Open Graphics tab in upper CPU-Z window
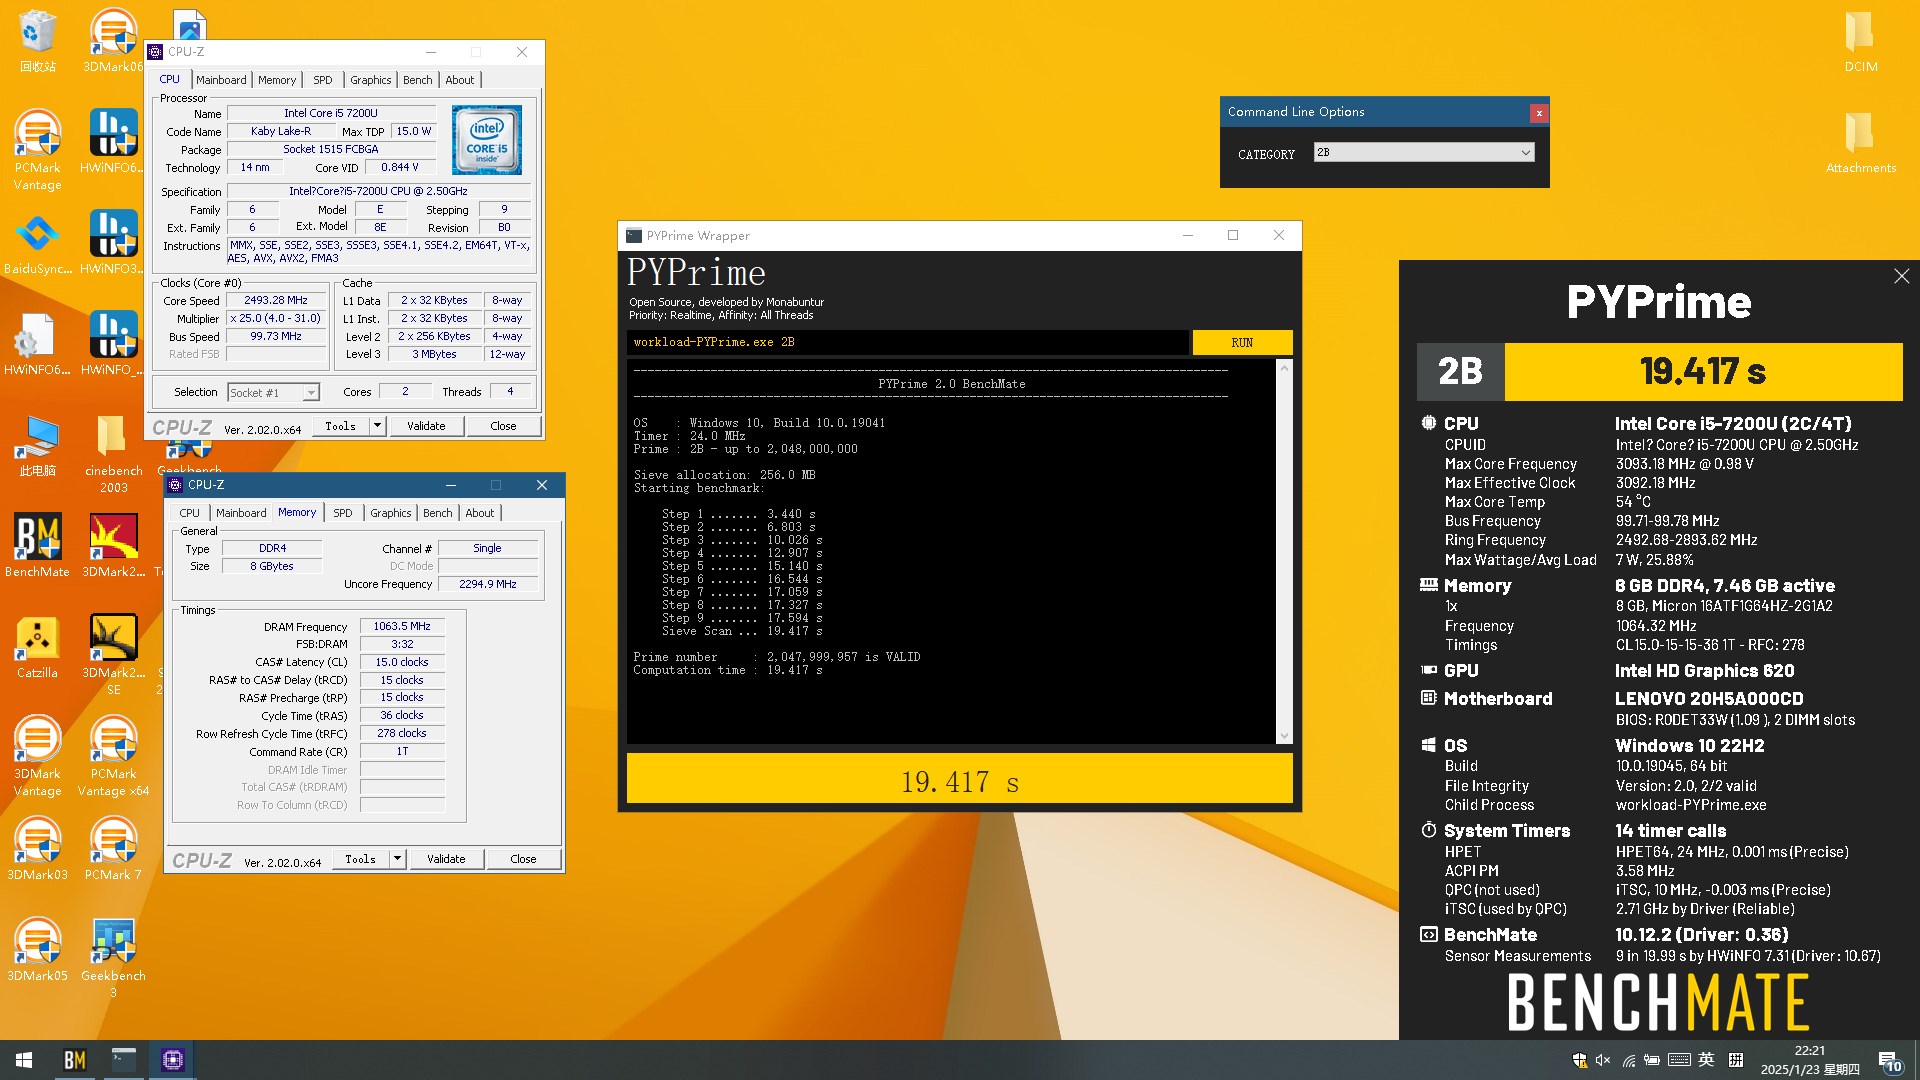 point(370,80)
